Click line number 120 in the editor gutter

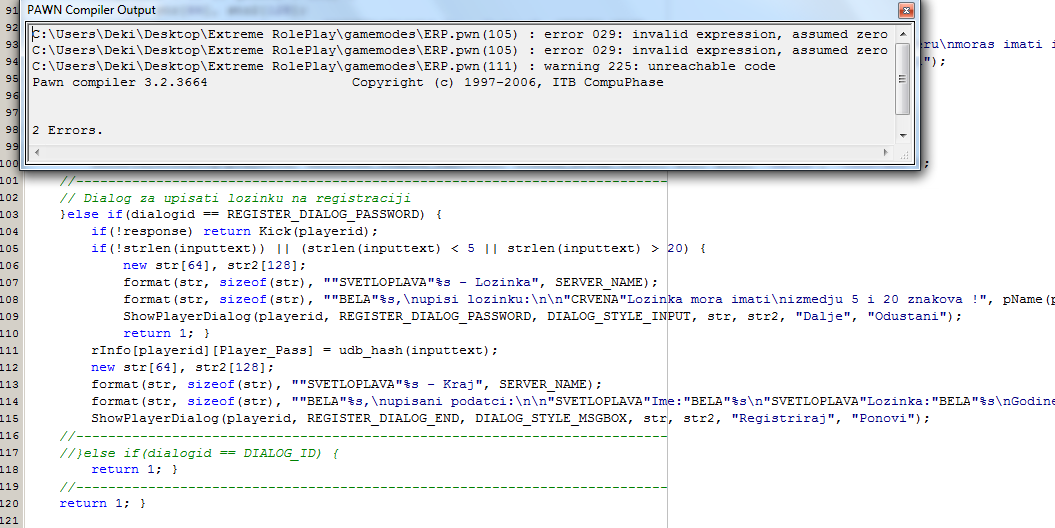pos(11,503)
